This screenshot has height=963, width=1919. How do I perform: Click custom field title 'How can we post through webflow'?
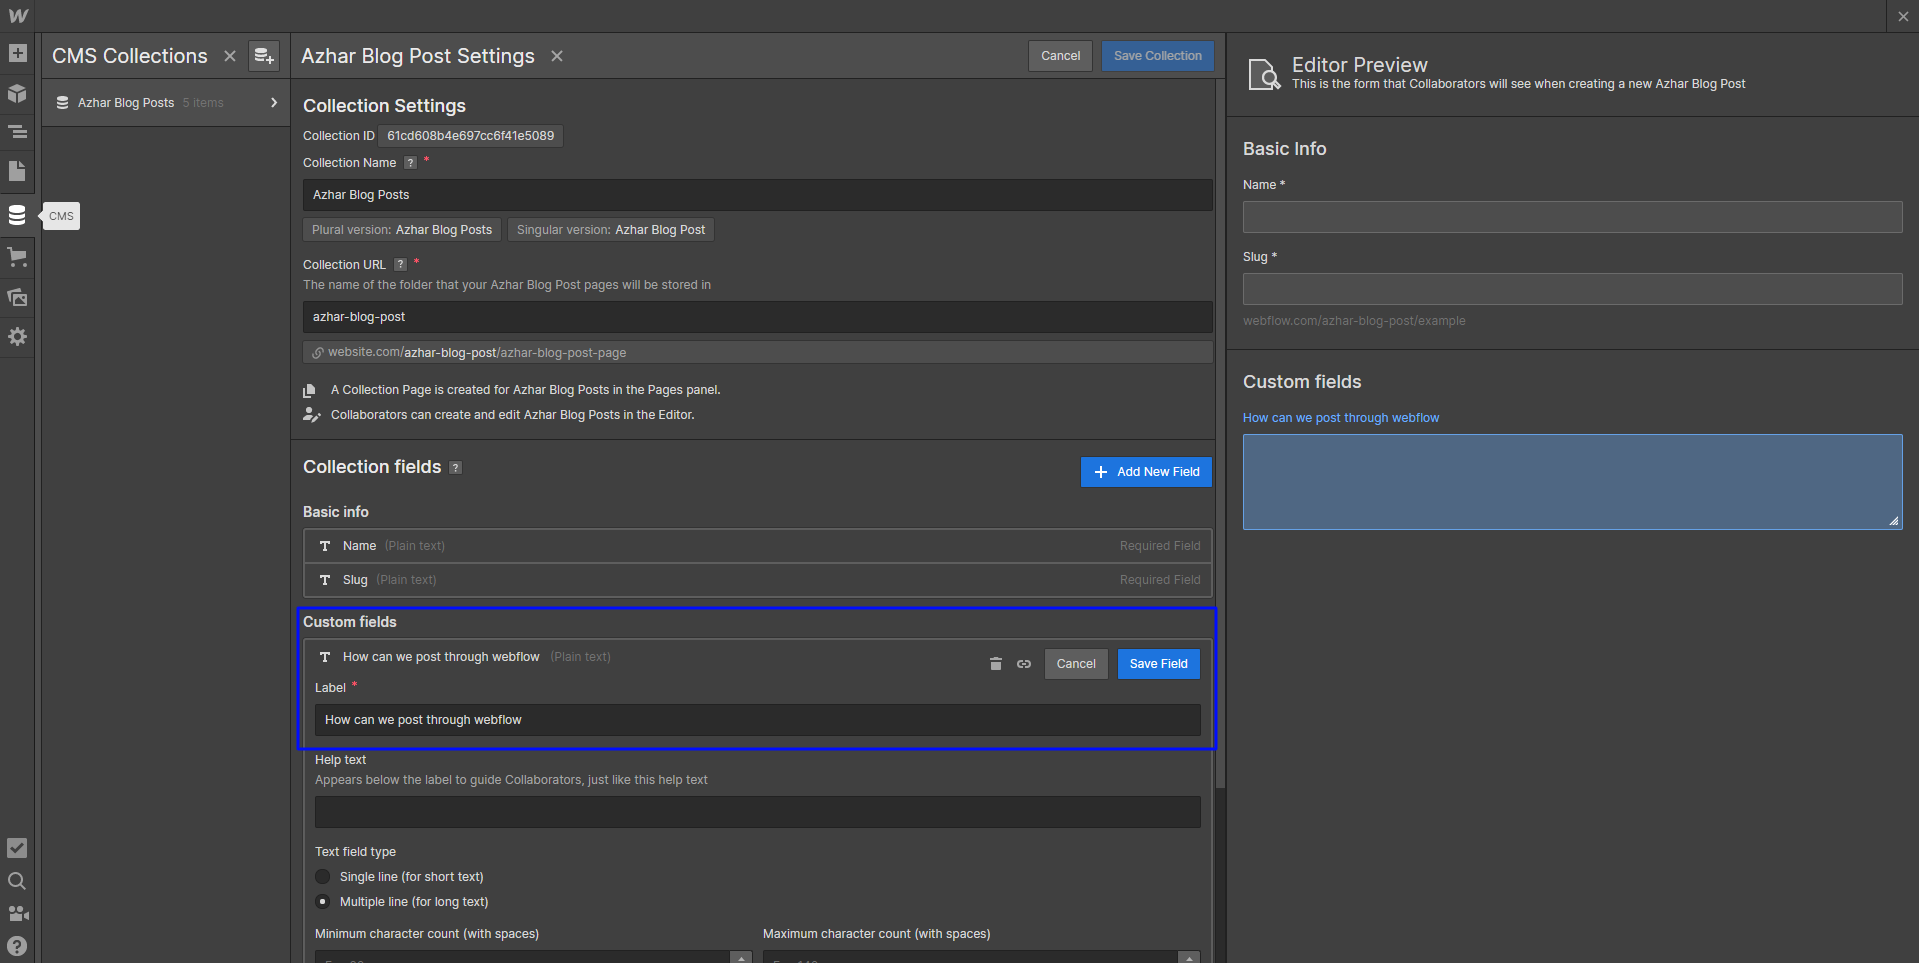pos(441,657)
